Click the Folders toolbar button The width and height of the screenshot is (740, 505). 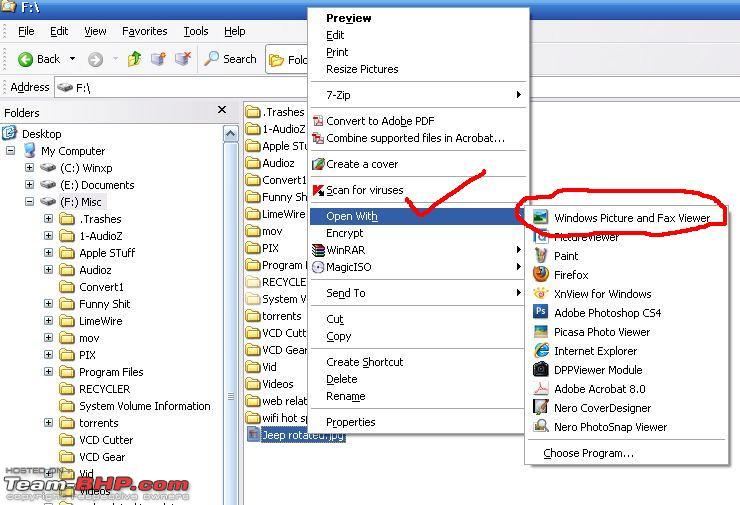[x=287, y=59]
